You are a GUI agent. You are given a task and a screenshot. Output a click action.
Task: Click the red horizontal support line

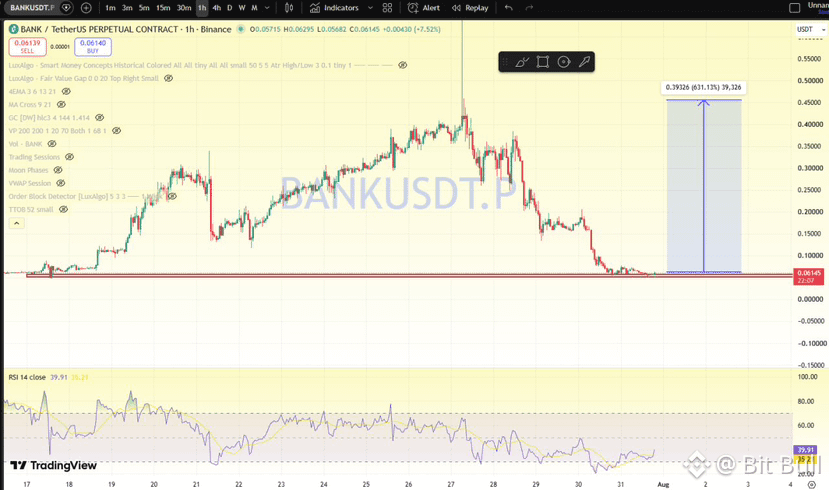click(x=410, y=275)
